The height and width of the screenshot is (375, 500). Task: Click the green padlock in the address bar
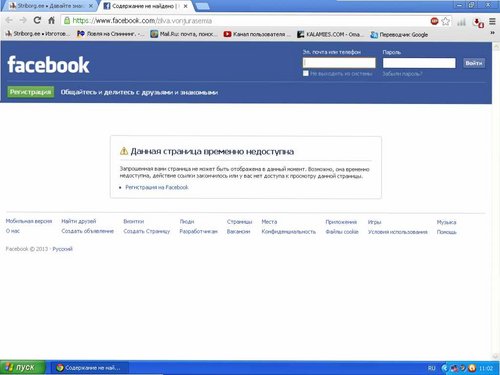[x=67, y=21]
